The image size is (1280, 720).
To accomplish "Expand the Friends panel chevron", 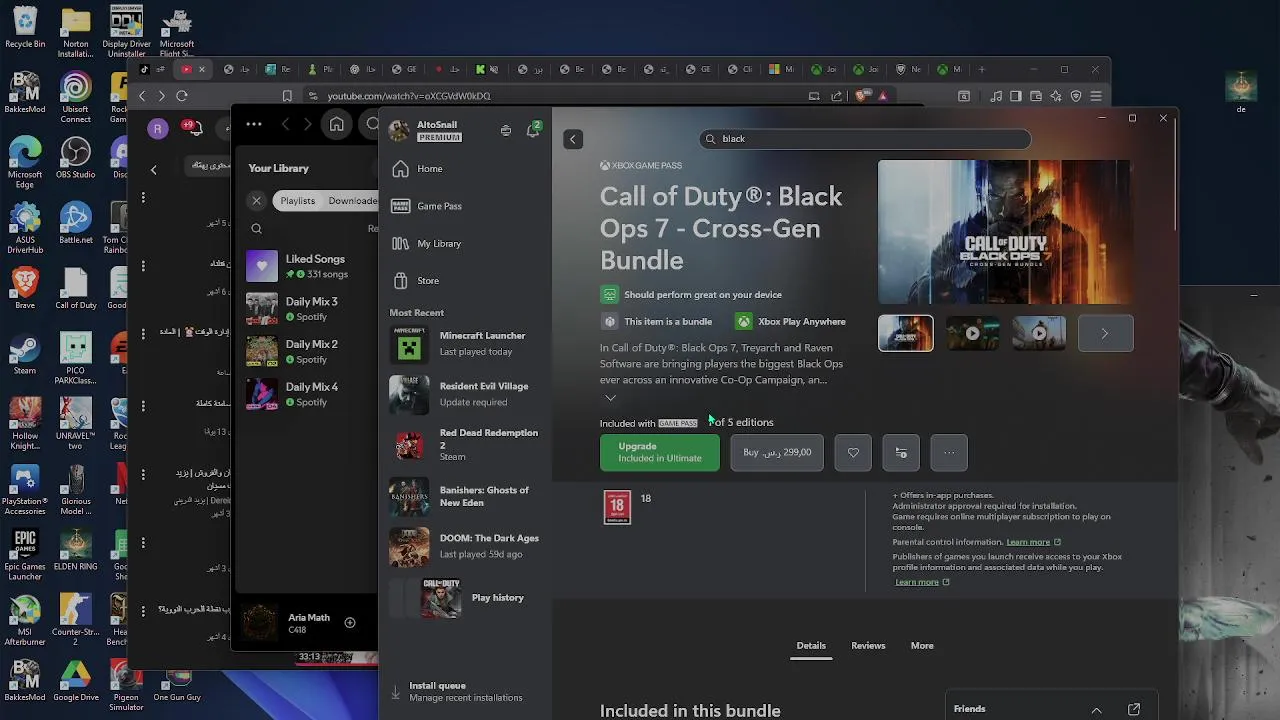I will [x=1096, y=709].
